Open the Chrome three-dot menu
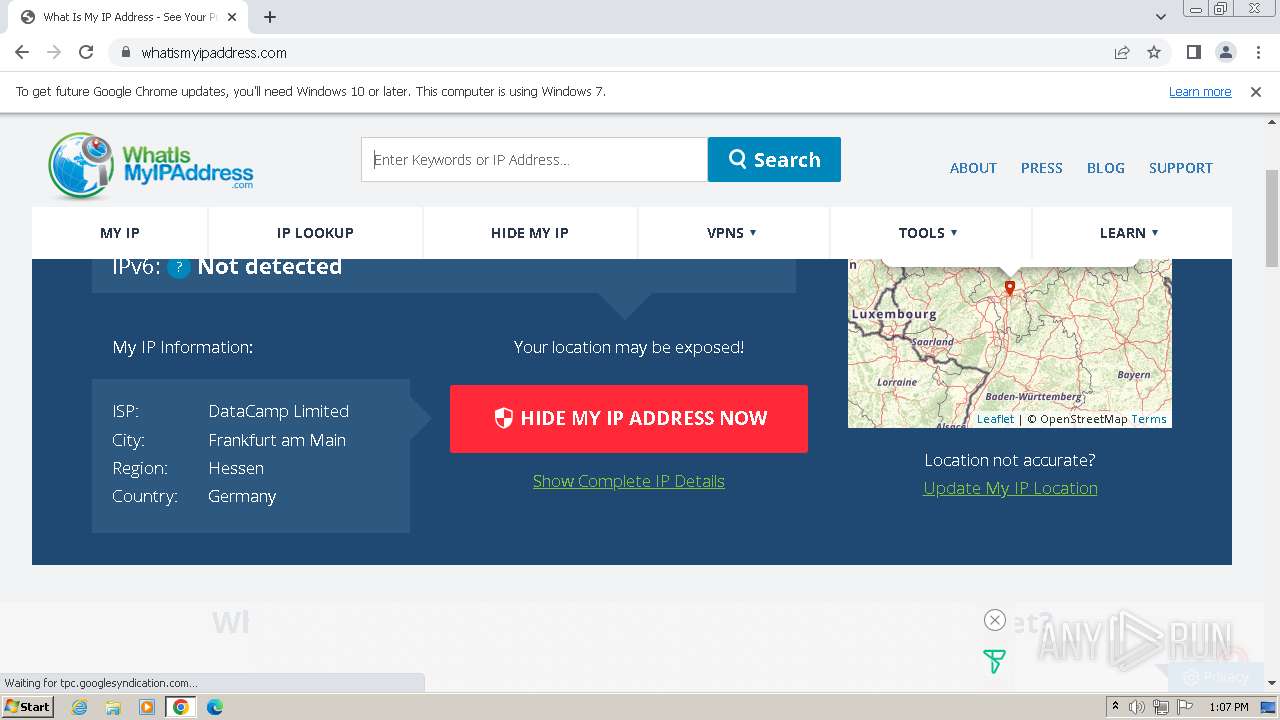Viewport: 1280px width, 720px height. tap(1258, 52)
